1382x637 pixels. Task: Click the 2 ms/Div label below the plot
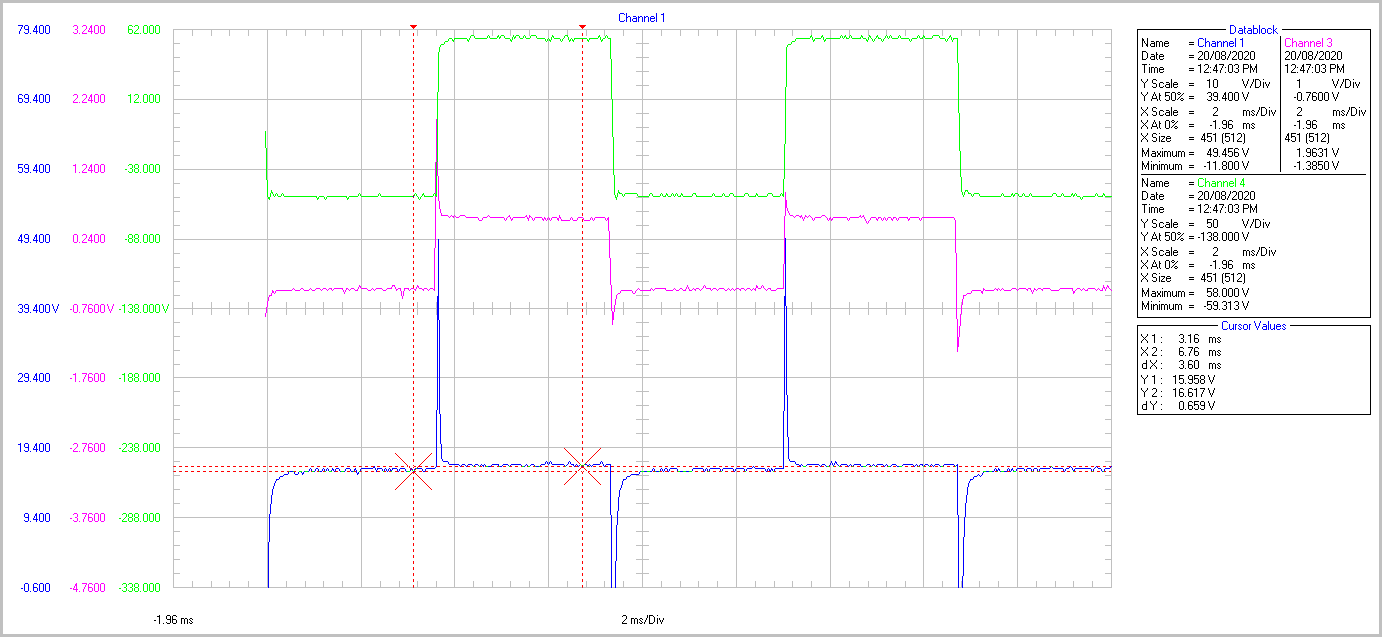pyautogui.click(x=642, y=620)
